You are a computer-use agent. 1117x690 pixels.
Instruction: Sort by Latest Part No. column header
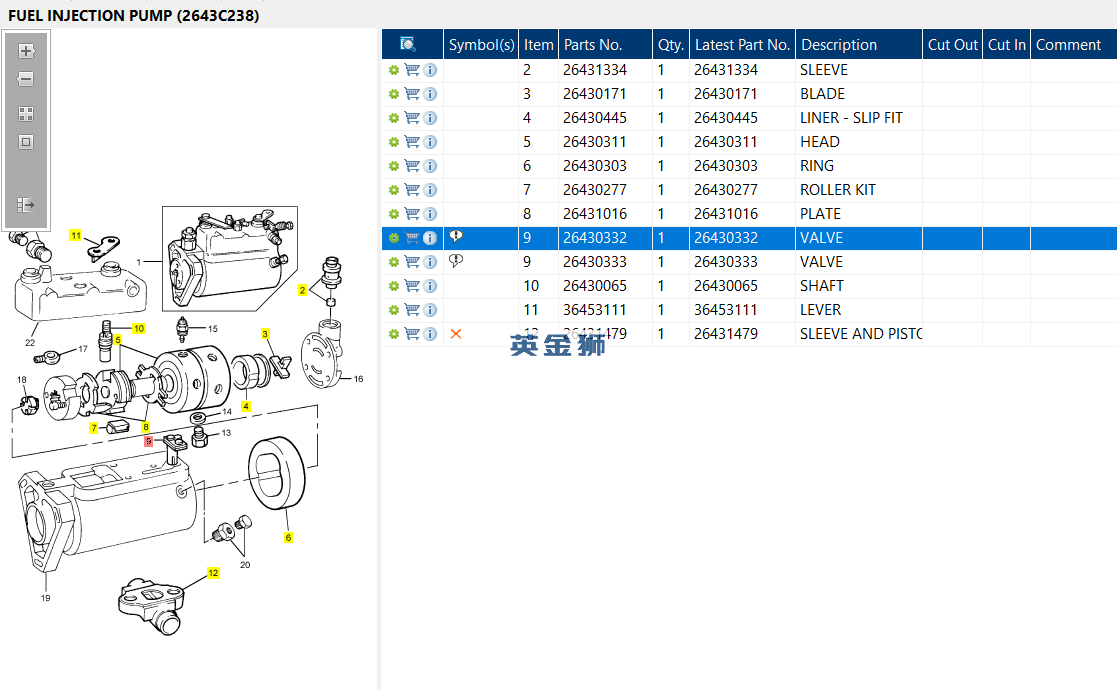tap(742, 44)
